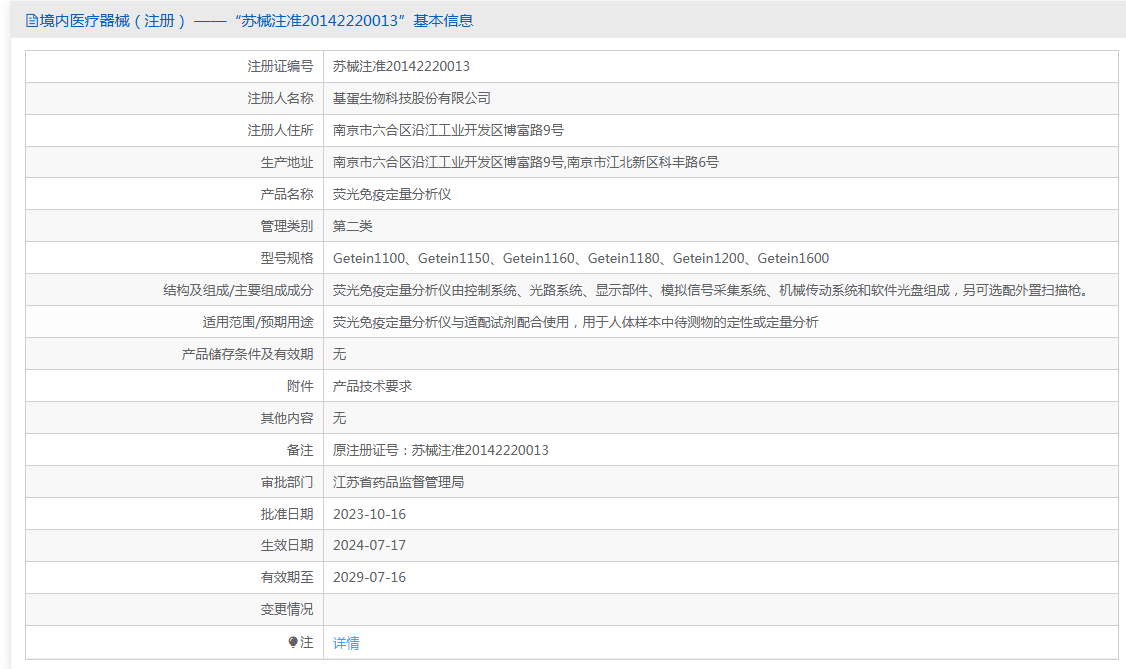The width and height of the screenshot is (1126, 669).
Task: Click the page title 境内医疗器械（注册）基本信息
Action: [x=256, y=21]
